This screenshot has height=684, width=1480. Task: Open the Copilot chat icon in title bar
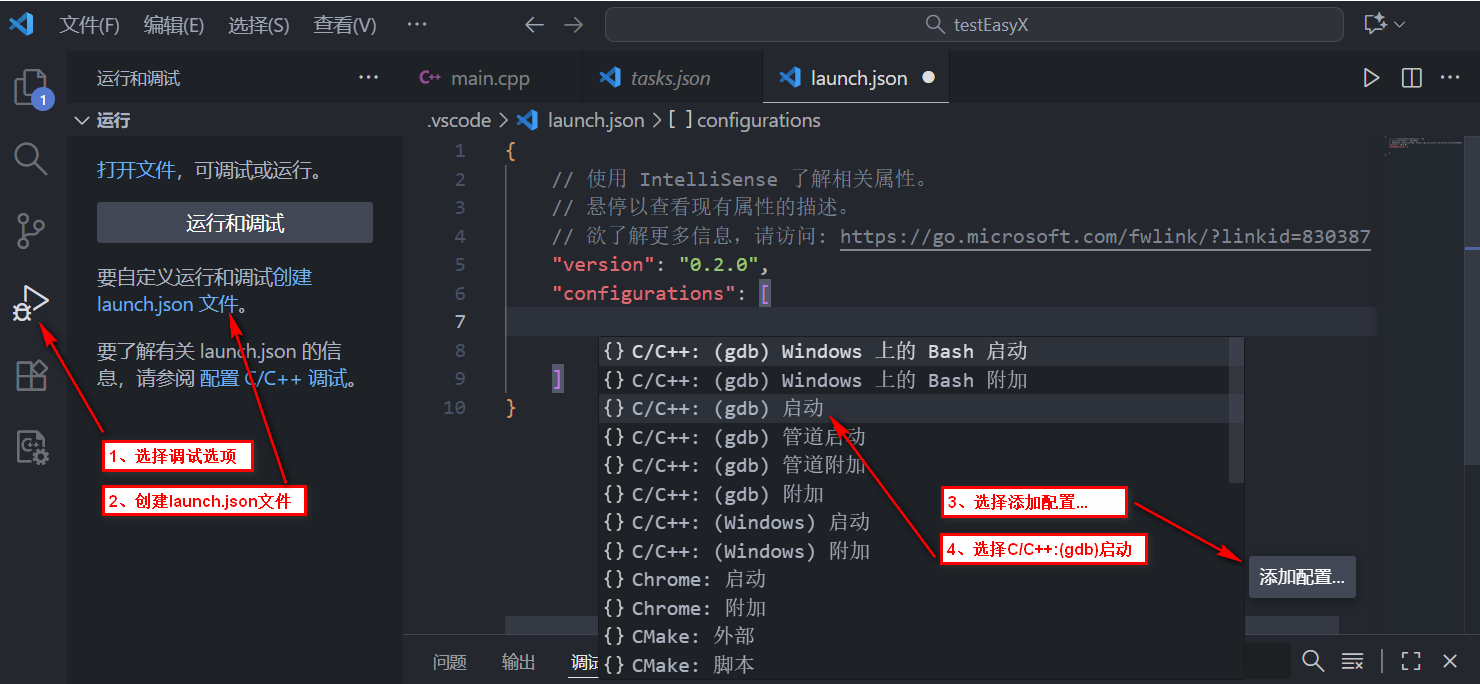click(x=1375, y=24)
